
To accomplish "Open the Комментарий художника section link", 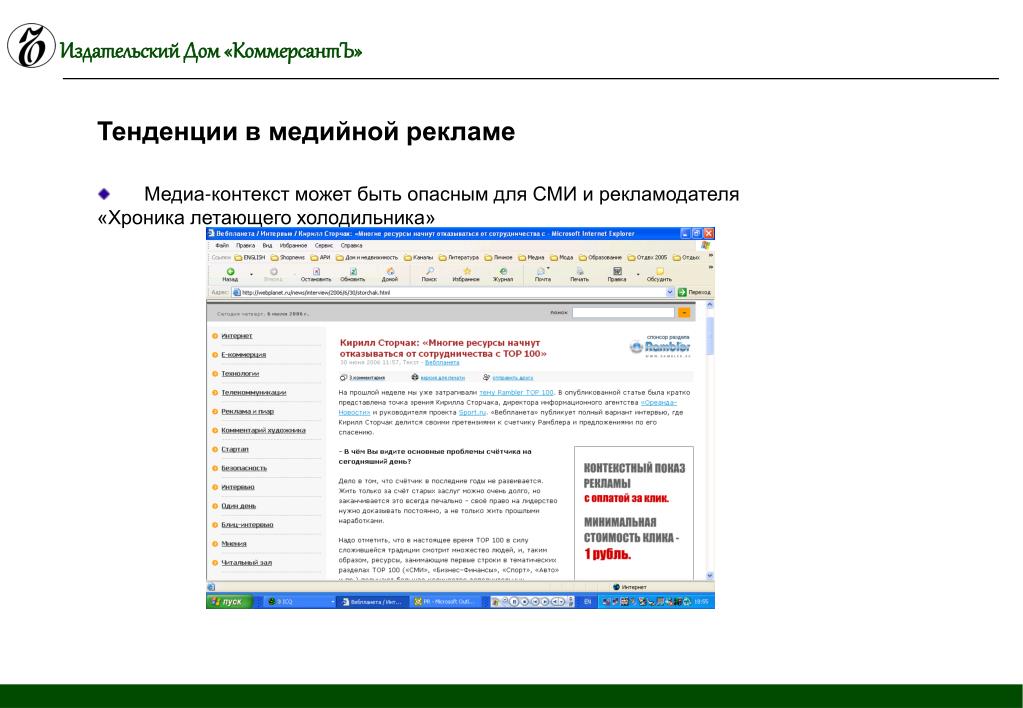I will (x=263, y=431).
